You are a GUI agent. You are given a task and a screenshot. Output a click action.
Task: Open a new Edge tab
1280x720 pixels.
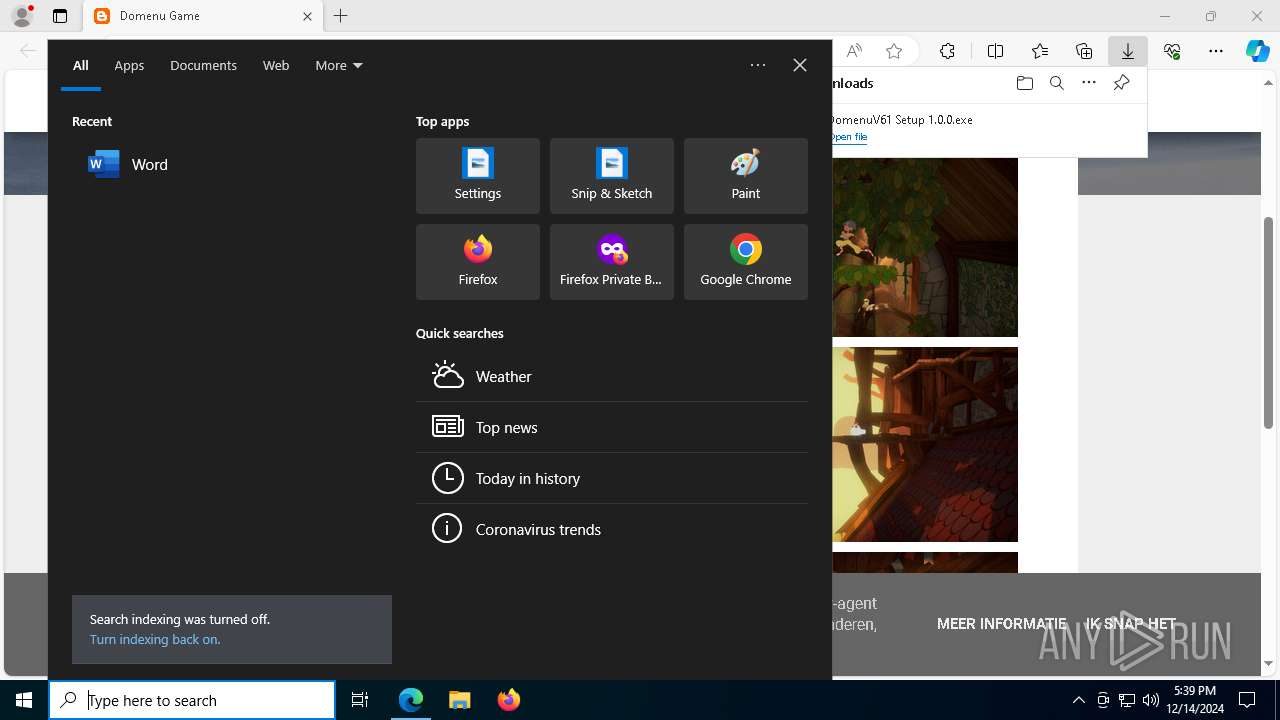(x=340, y=16)
